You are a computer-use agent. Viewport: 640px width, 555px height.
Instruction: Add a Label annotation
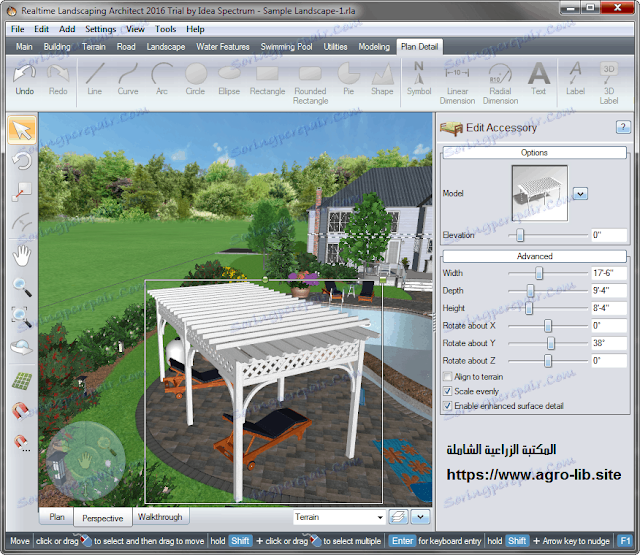(576, 79)
